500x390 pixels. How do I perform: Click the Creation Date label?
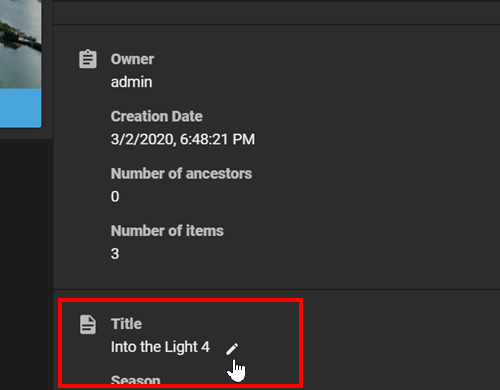tap(157, 116)
